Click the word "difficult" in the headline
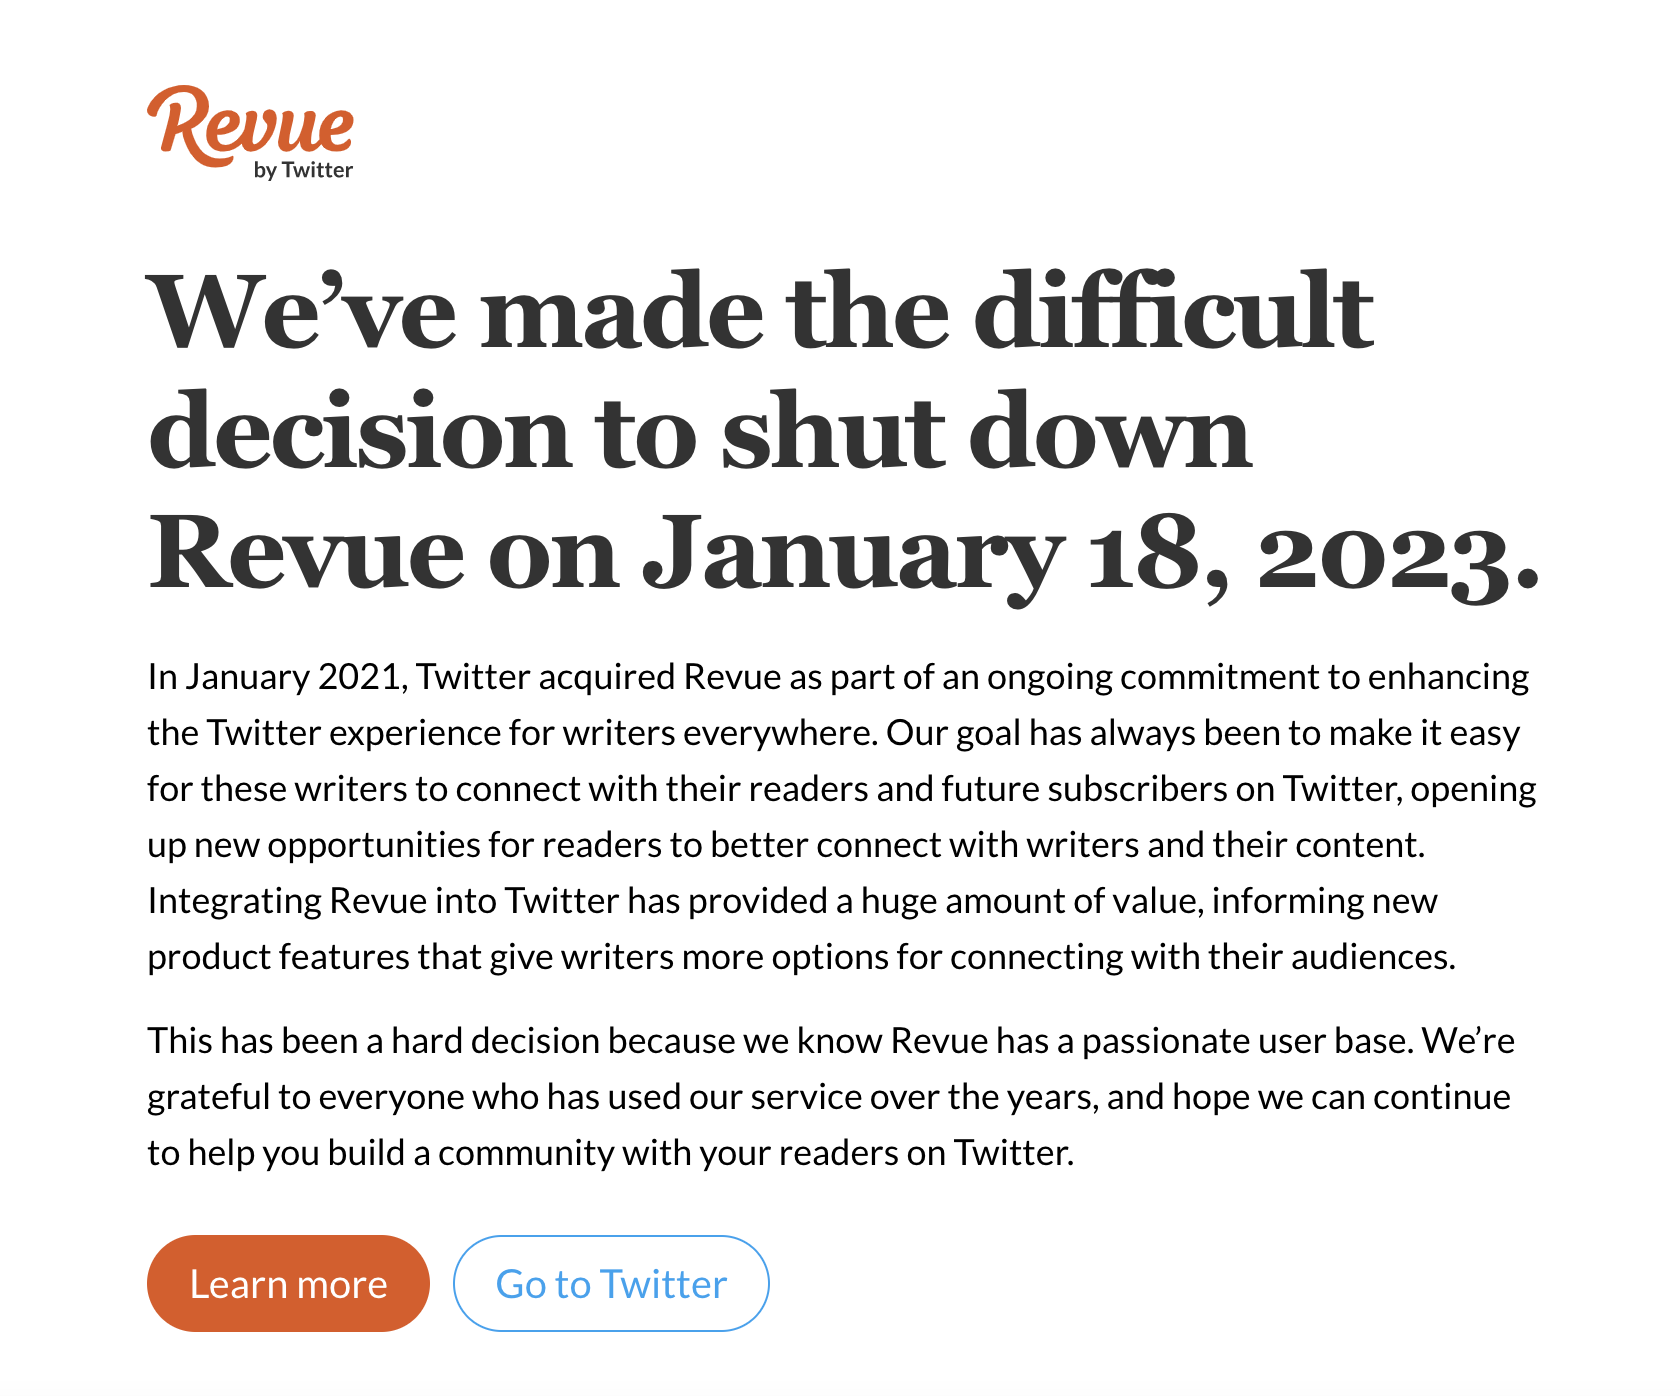The height and width of the screenshot is (1396, 1680). coord(1174,312)
